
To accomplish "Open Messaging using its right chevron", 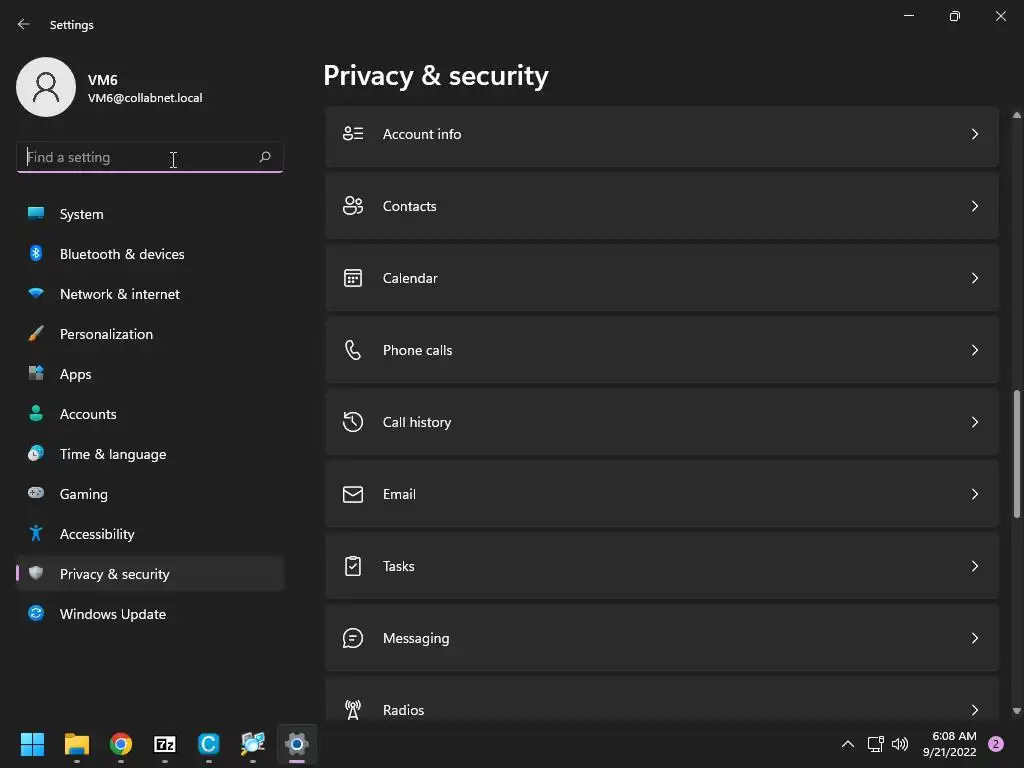I will (975, 638).
